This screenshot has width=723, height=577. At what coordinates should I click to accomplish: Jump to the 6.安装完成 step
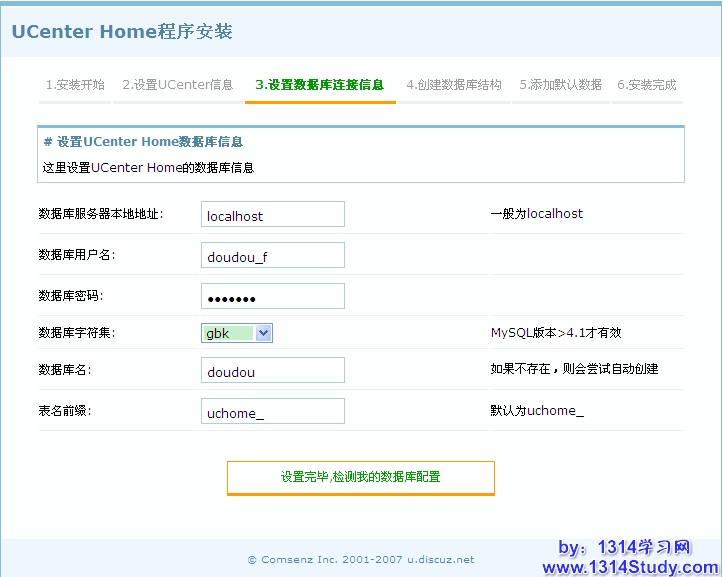(646, 85)
